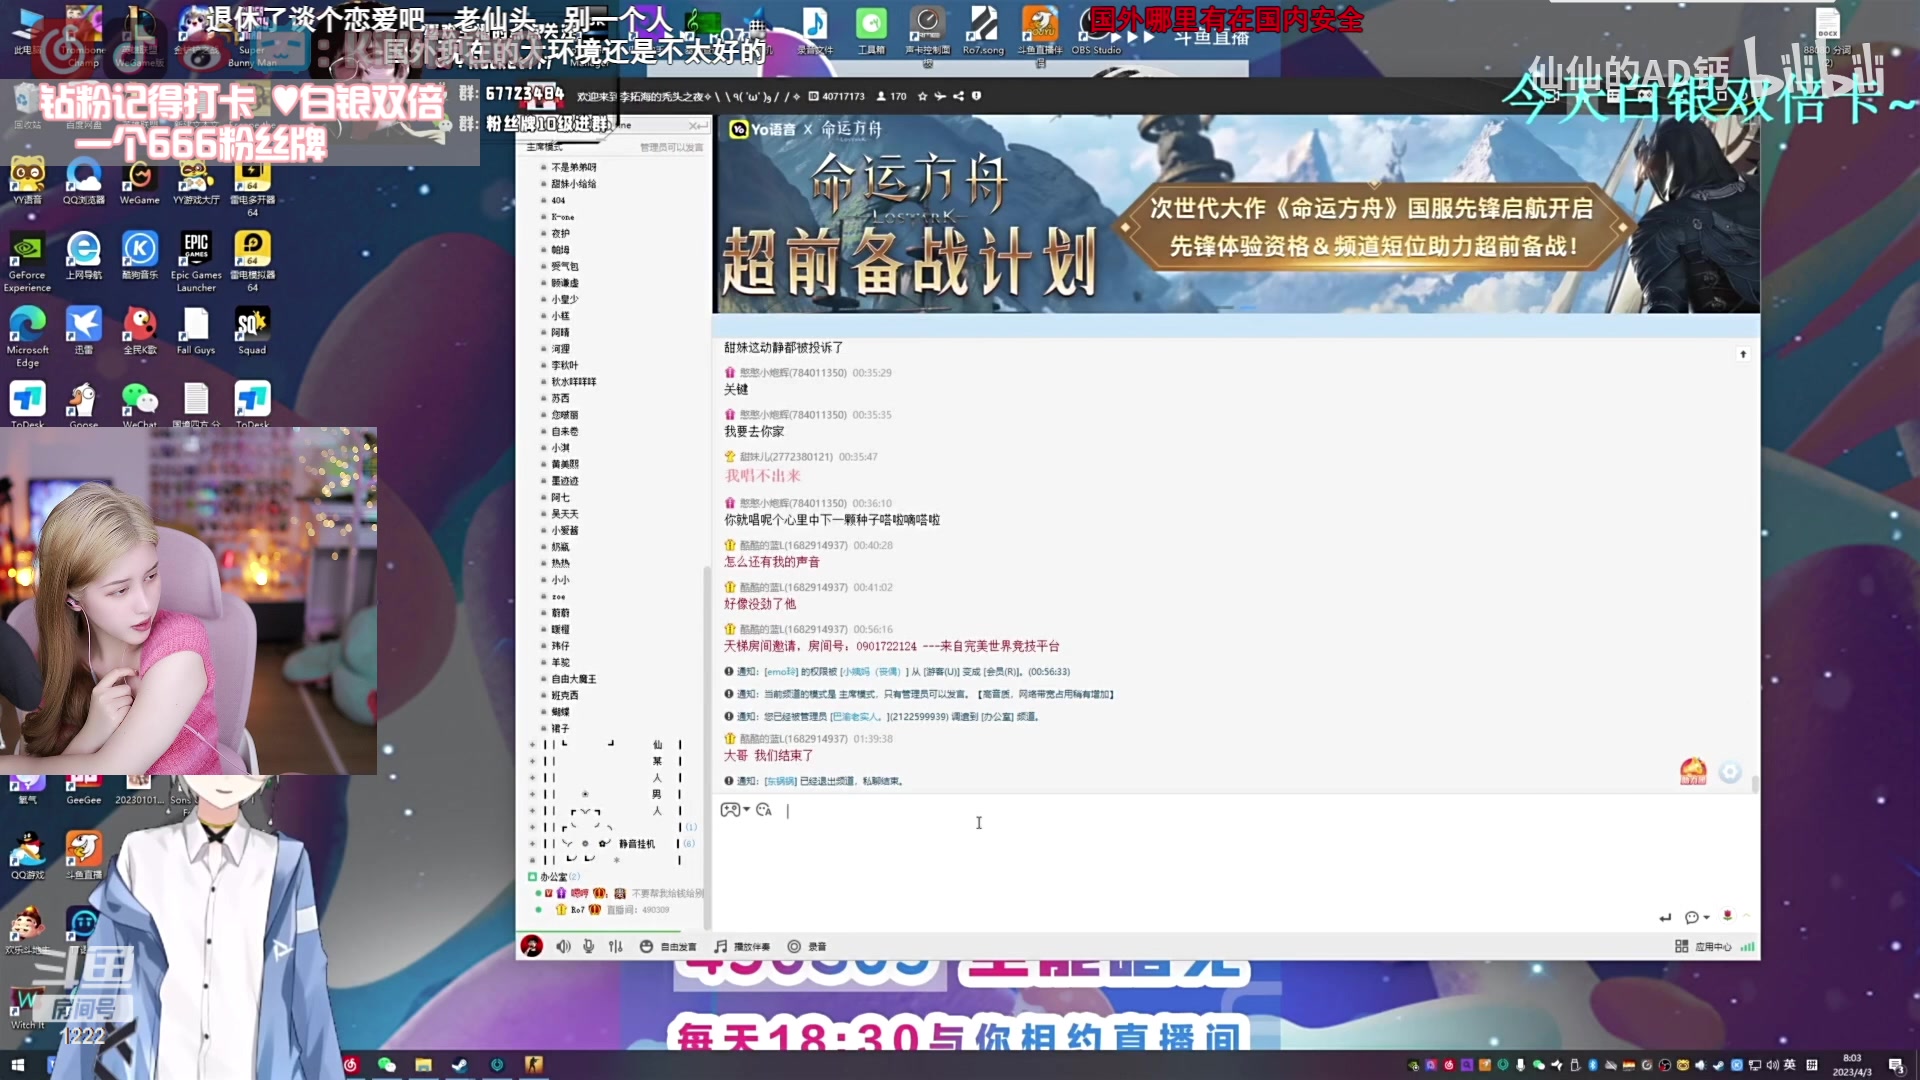Viewport: 1920px width, 1080px height.
Task: Favorite the channel with the star icon
Action: tap(922, 96)
